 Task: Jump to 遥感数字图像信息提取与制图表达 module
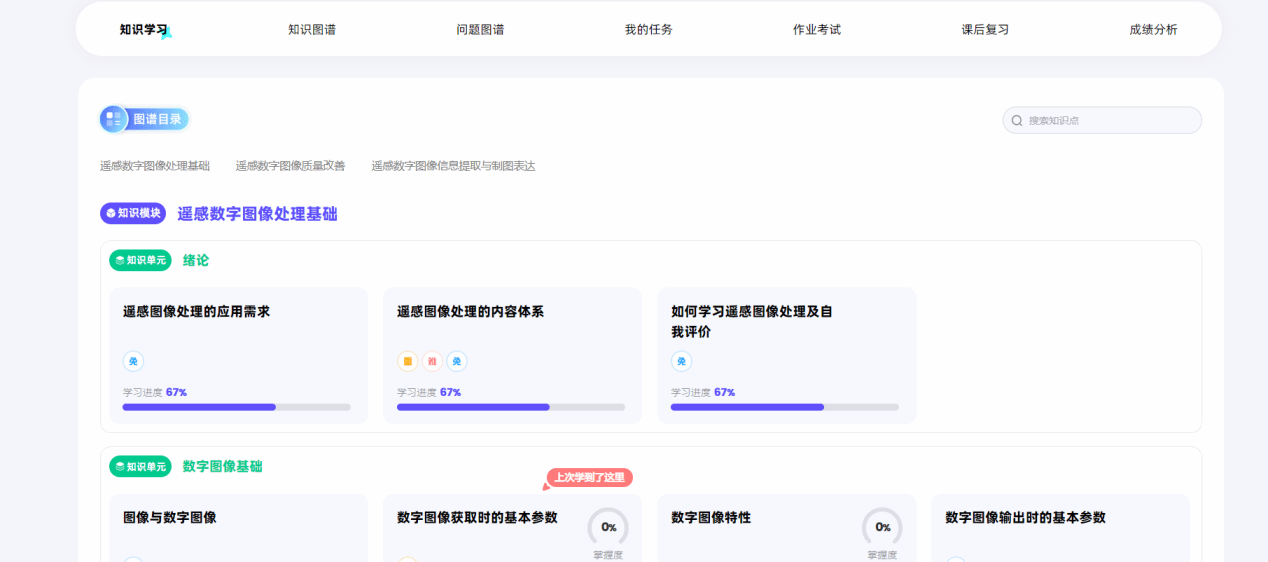click(453, 166)
